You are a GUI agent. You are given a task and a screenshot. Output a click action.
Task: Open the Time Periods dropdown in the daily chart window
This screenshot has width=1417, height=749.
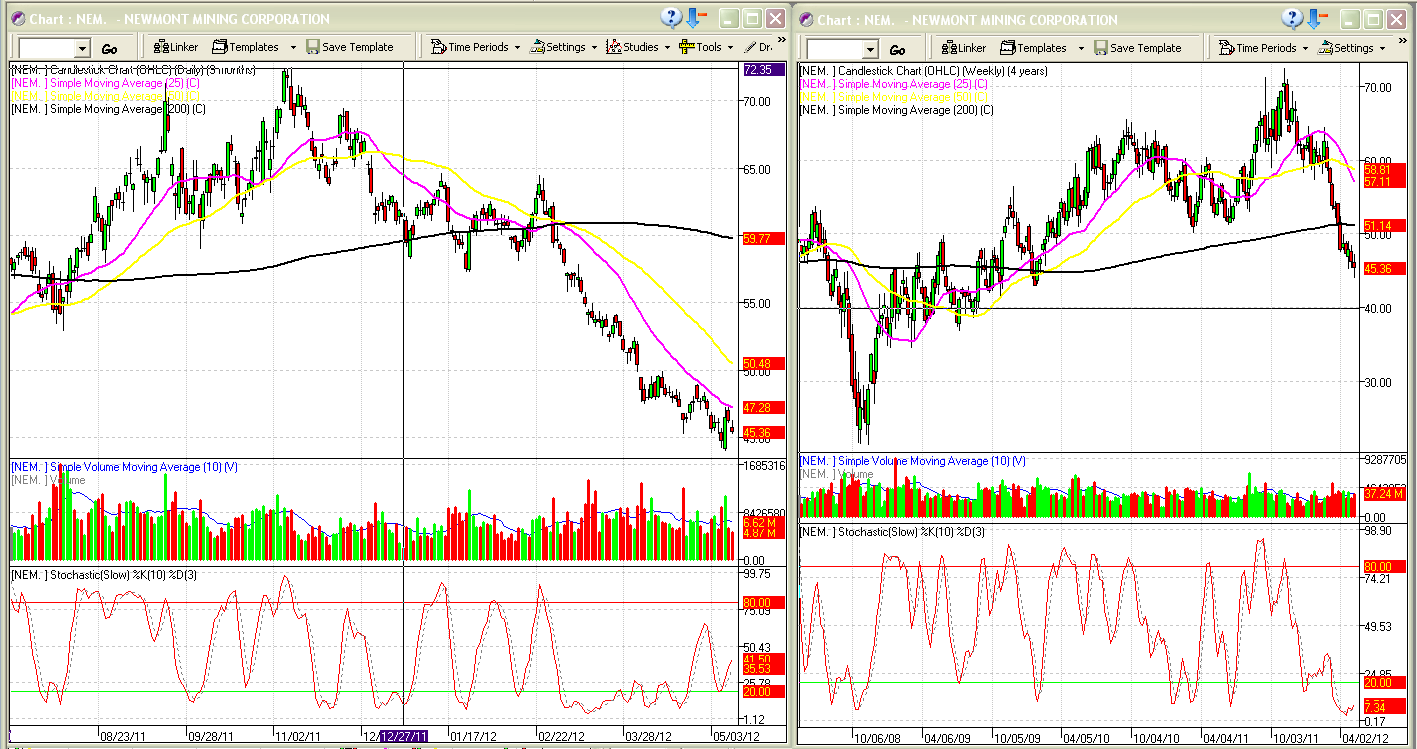(x=476, y=47)
